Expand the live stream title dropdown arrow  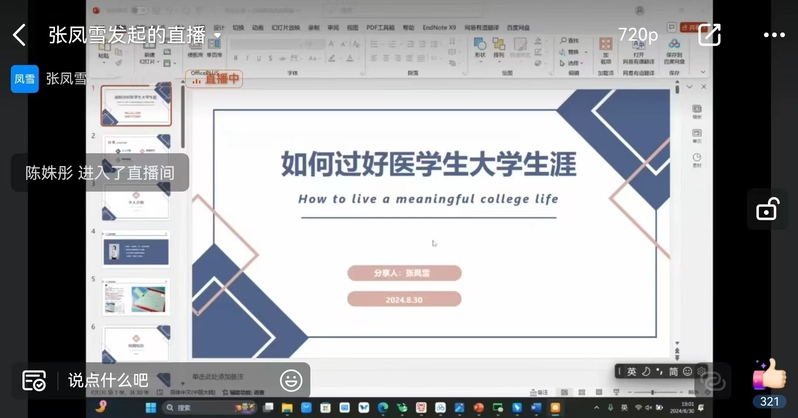tap(218, 37)
